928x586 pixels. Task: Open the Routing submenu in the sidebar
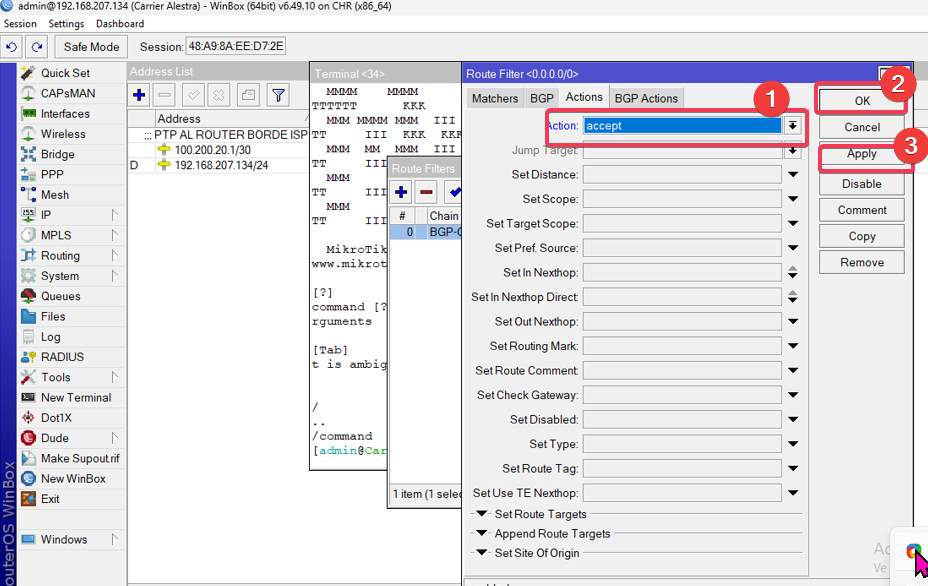tap(72, 256)
